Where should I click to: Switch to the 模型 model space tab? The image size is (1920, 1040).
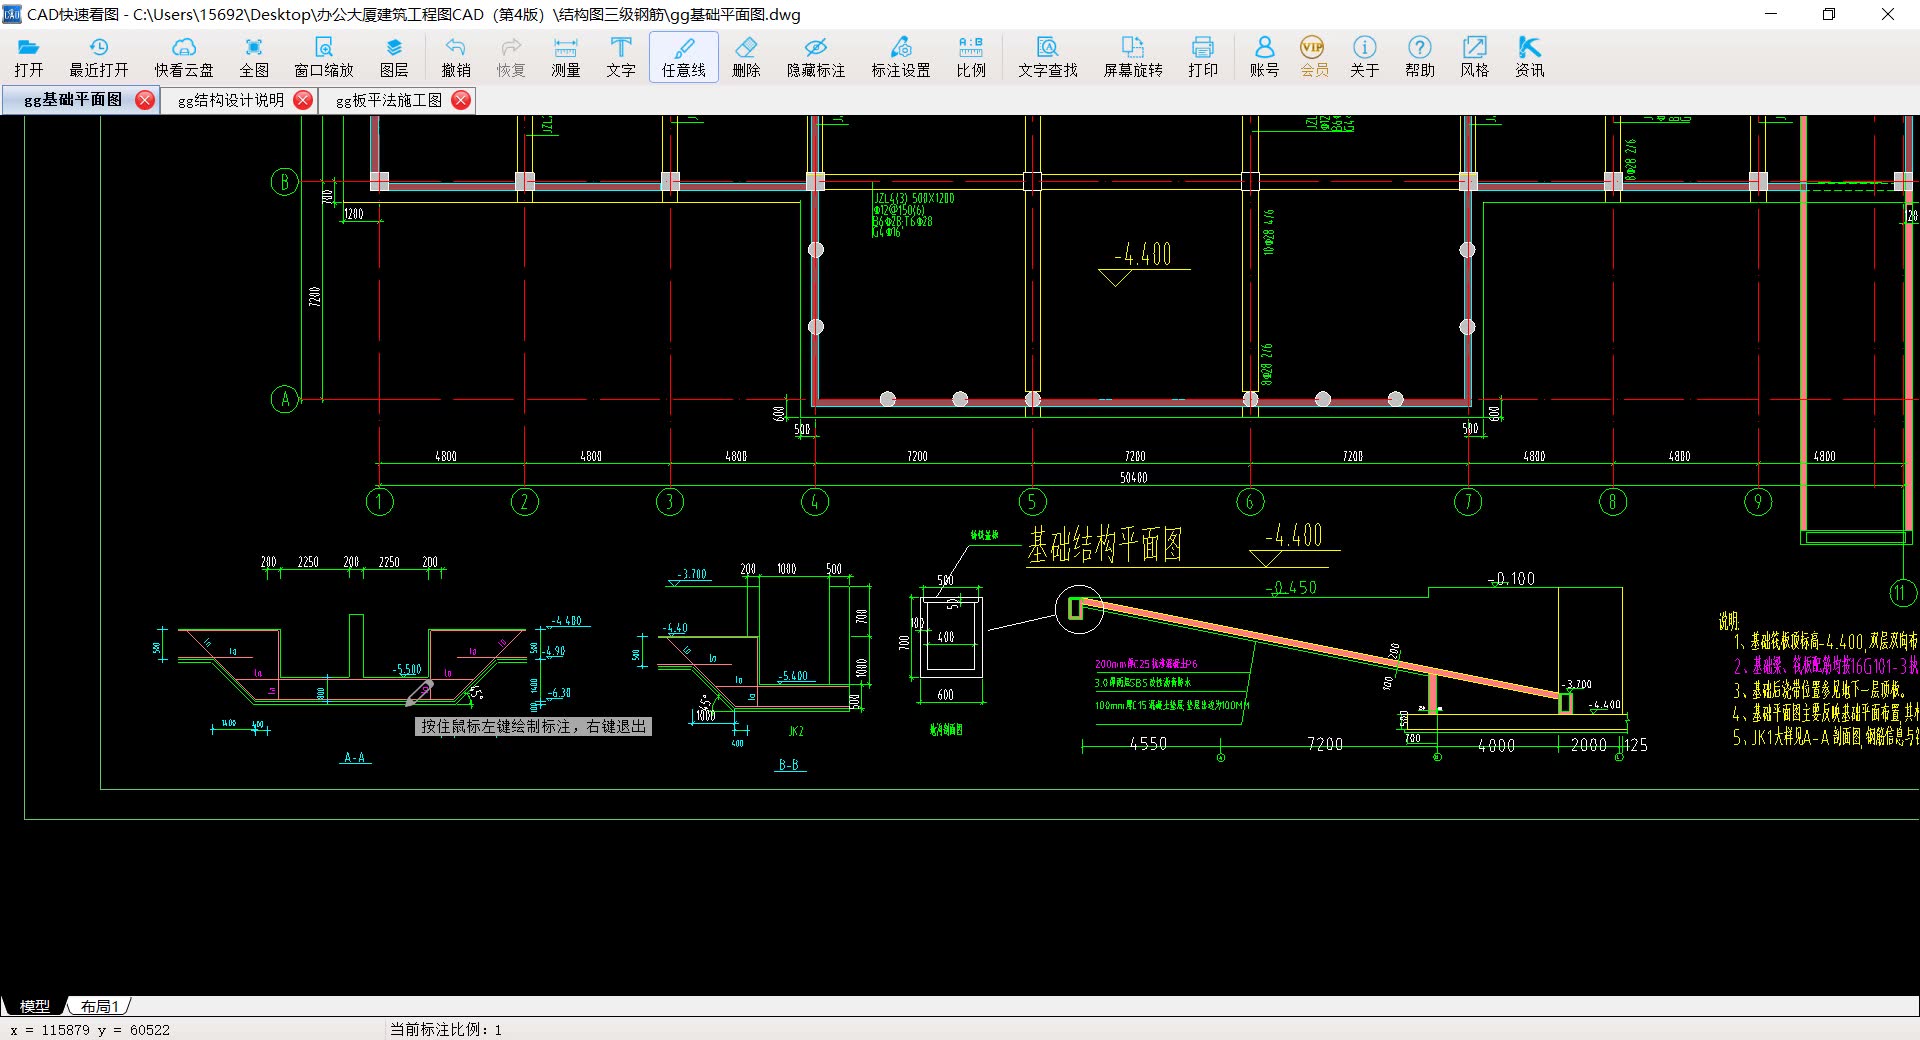click(34, 1006)
